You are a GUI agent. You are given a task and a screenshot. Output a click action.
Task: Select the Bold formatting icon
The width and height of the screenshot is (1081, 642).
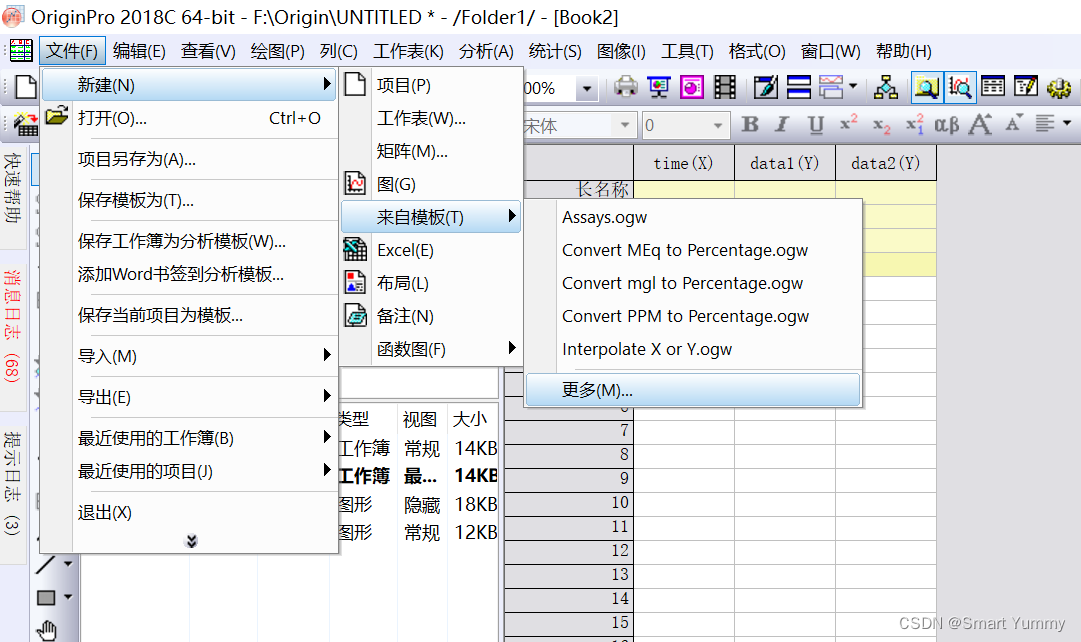750,126
